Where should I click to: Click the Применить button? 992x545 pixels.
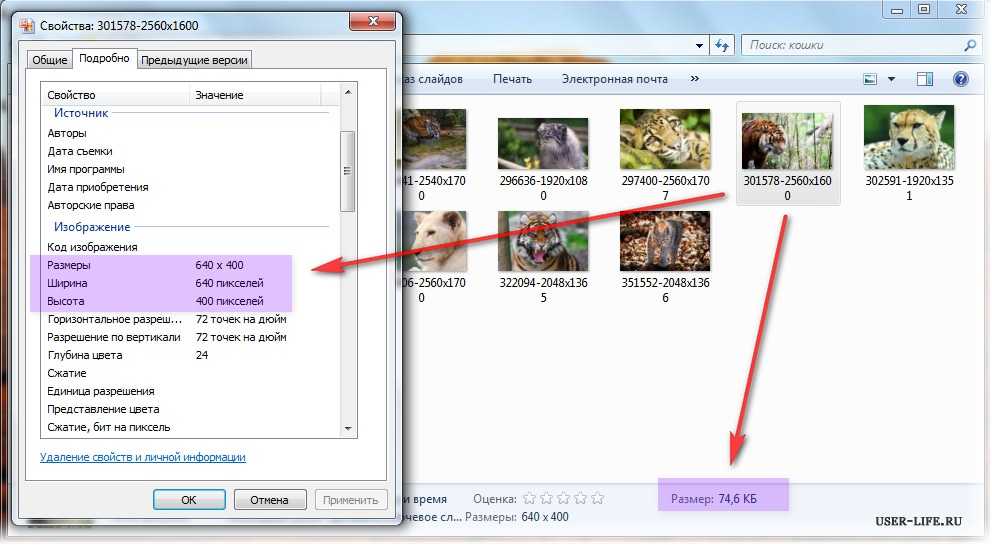[350, 499]
